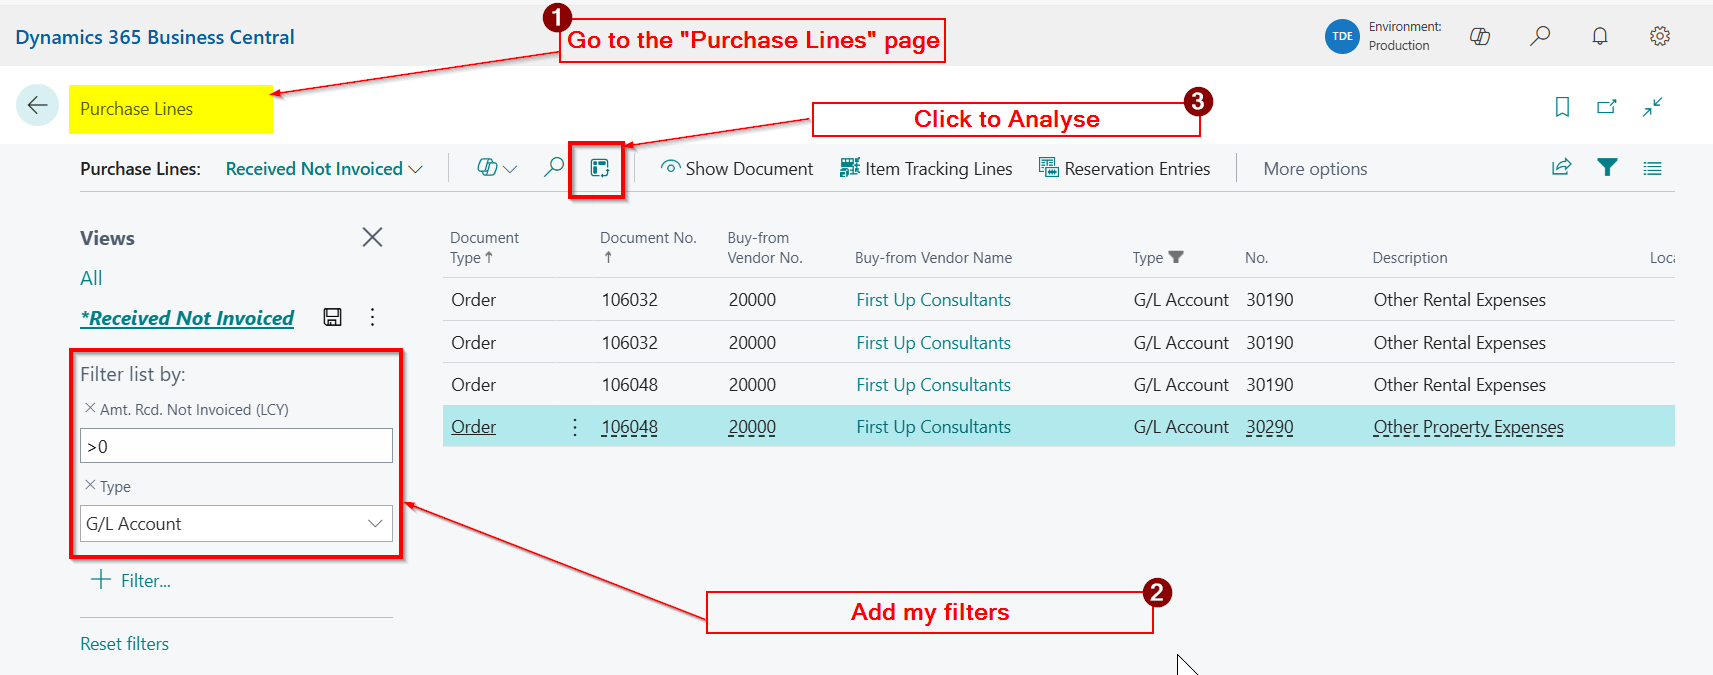Toggle the filter pane funnel icon
Screen dimensions: 1713x675
pyautogui.click(x=1607, y=168)
